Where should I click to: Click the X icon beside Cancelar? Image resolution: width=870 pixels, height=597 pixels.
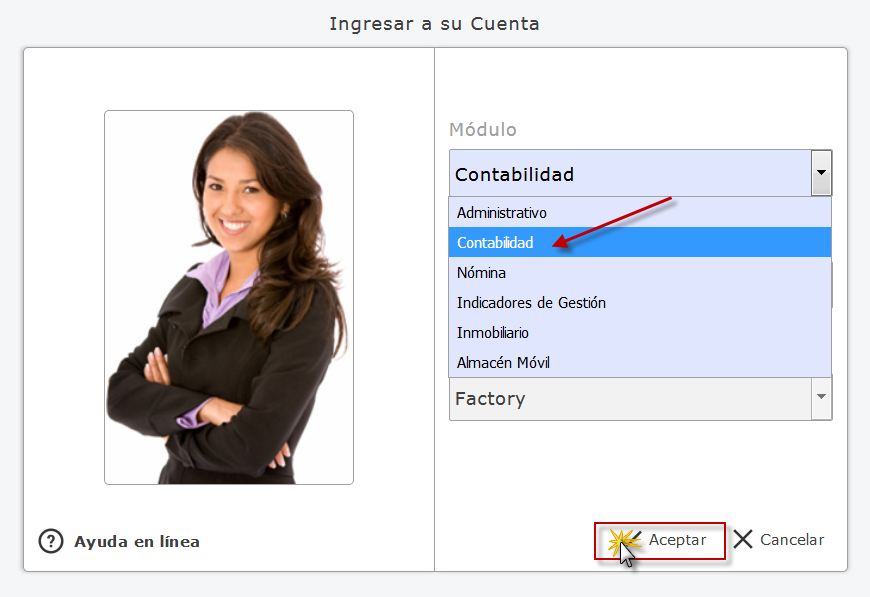pyautogui.click(x=743, y=539)
